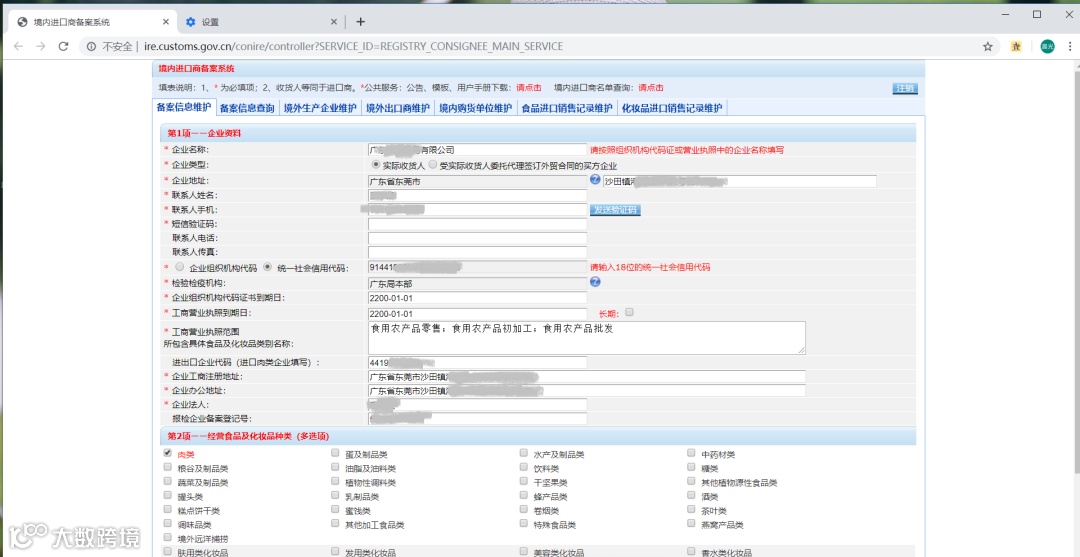Uncheck the 肉类 checkbox
1080x557 pixels.
pyautogui.click(x=167, y=453)
